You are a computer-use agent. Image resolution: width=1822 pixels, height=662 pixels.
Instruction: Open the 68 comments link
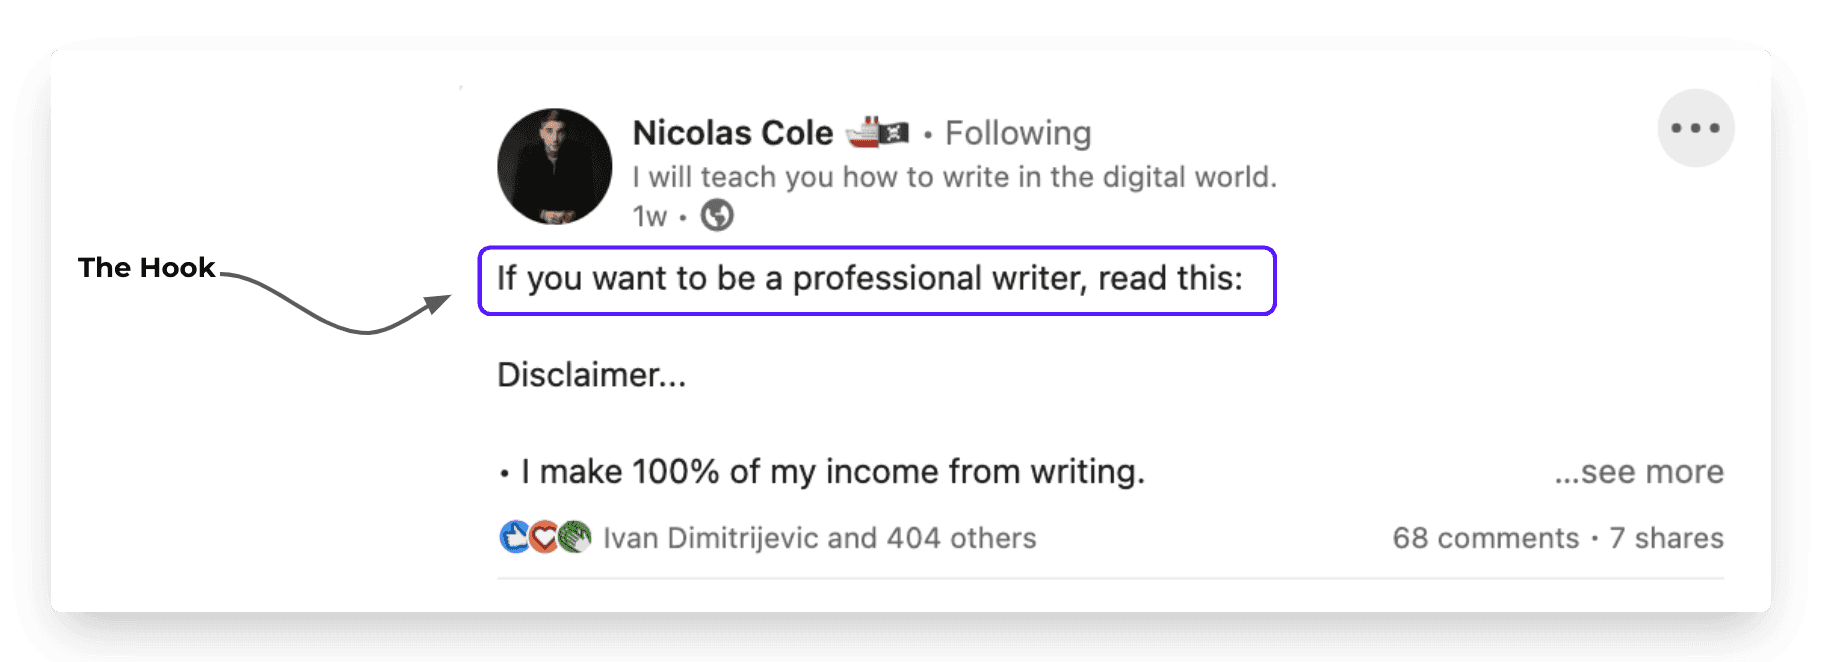coord(1486,538)
